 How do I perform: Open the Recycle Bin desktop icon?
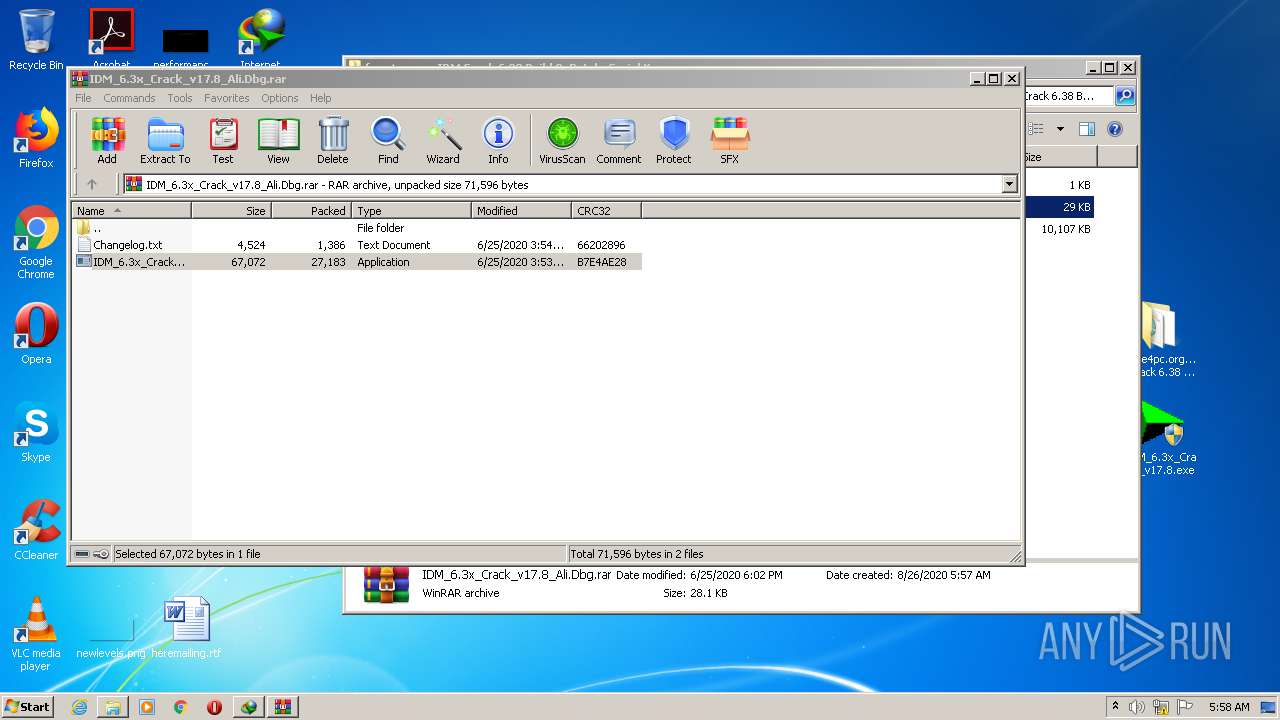tap(36, 40)
